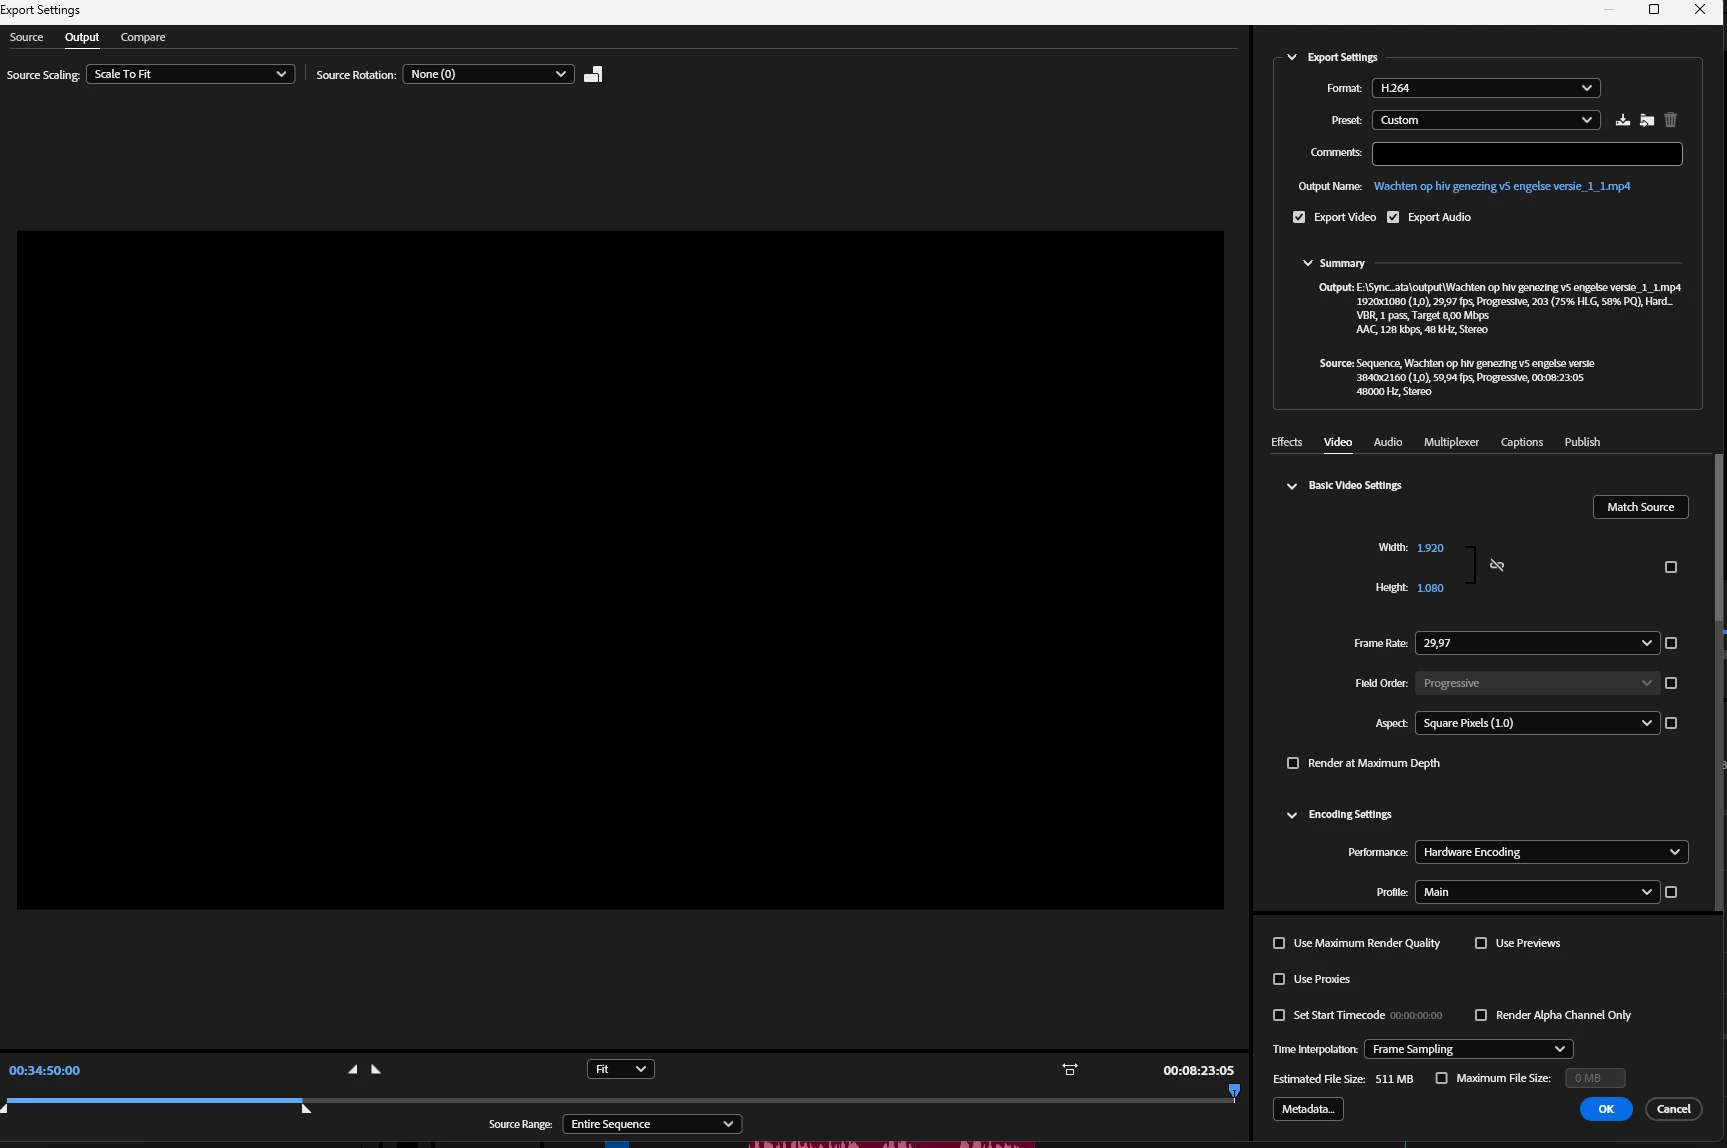This screenshot has width=1727, height=1148.
Task: Click the current timecode 00:34:50:00
Action: click(x=44, y=1070)
